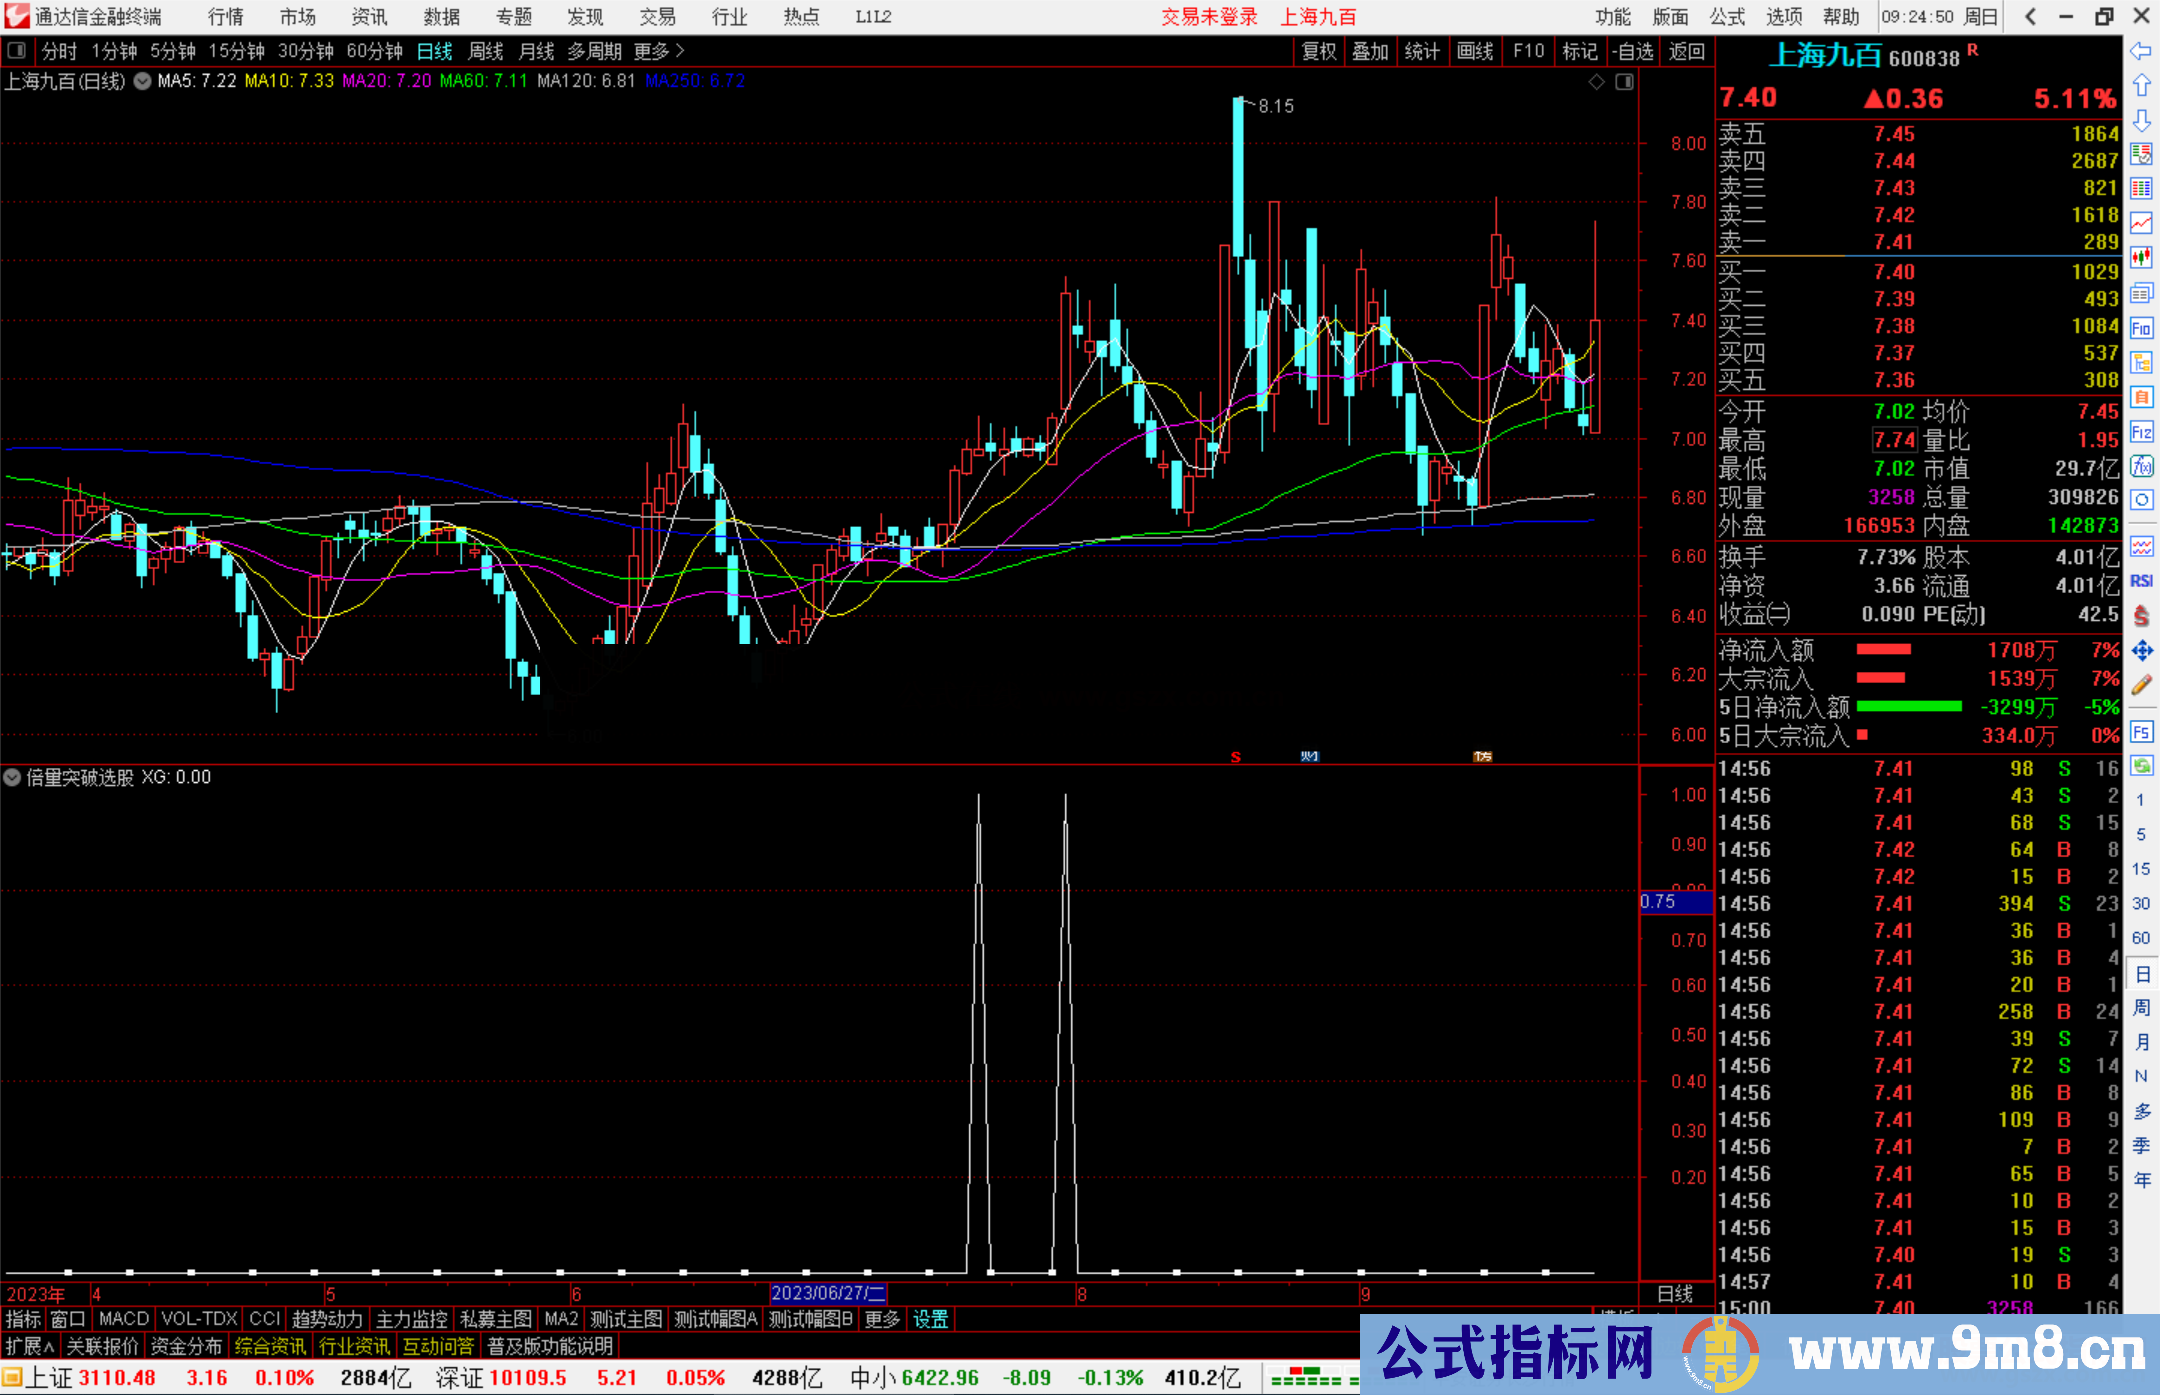The image size is (2160, 1395).
Task: Click the RSI indicator sidebar icon
Action: [x=2141, y=581]
